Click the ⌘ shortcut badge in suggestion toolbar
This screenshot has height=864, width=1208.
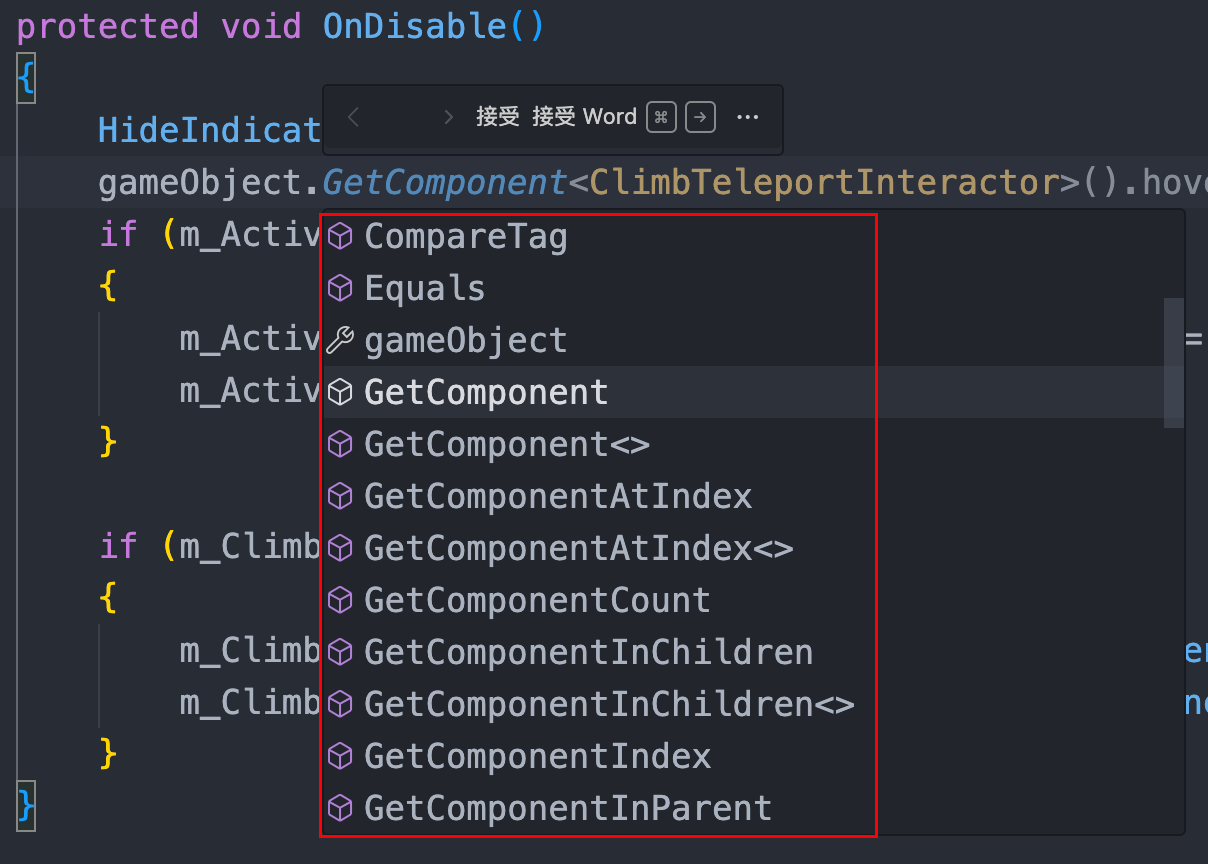pos(660,117)
